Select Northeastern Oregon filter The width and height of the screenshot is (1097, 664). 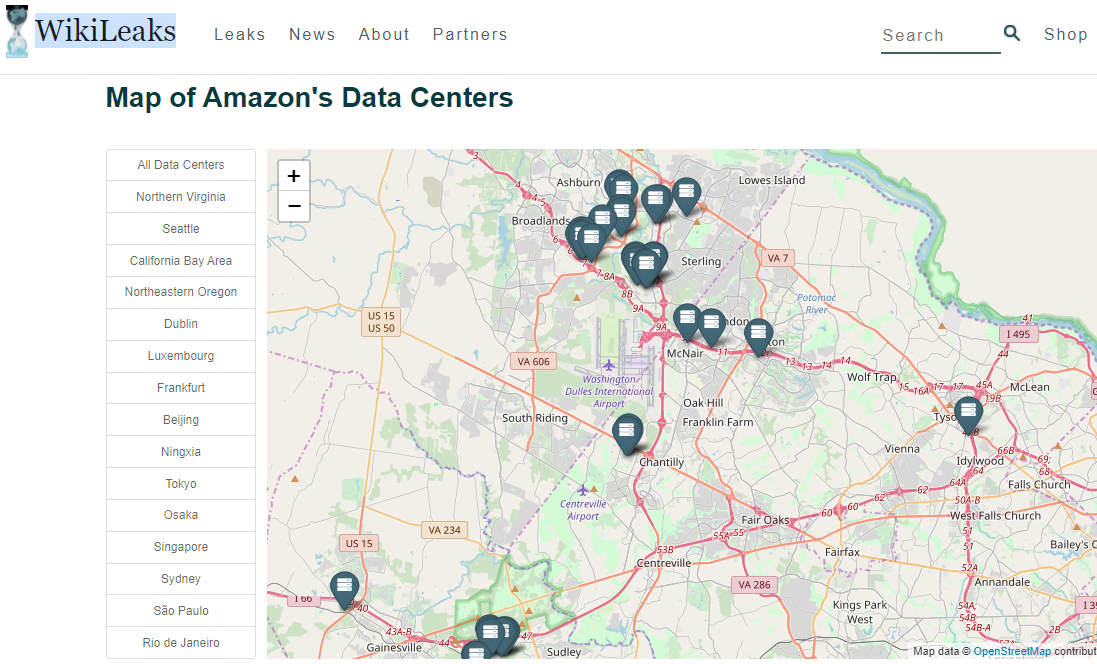tap(181, 292)
